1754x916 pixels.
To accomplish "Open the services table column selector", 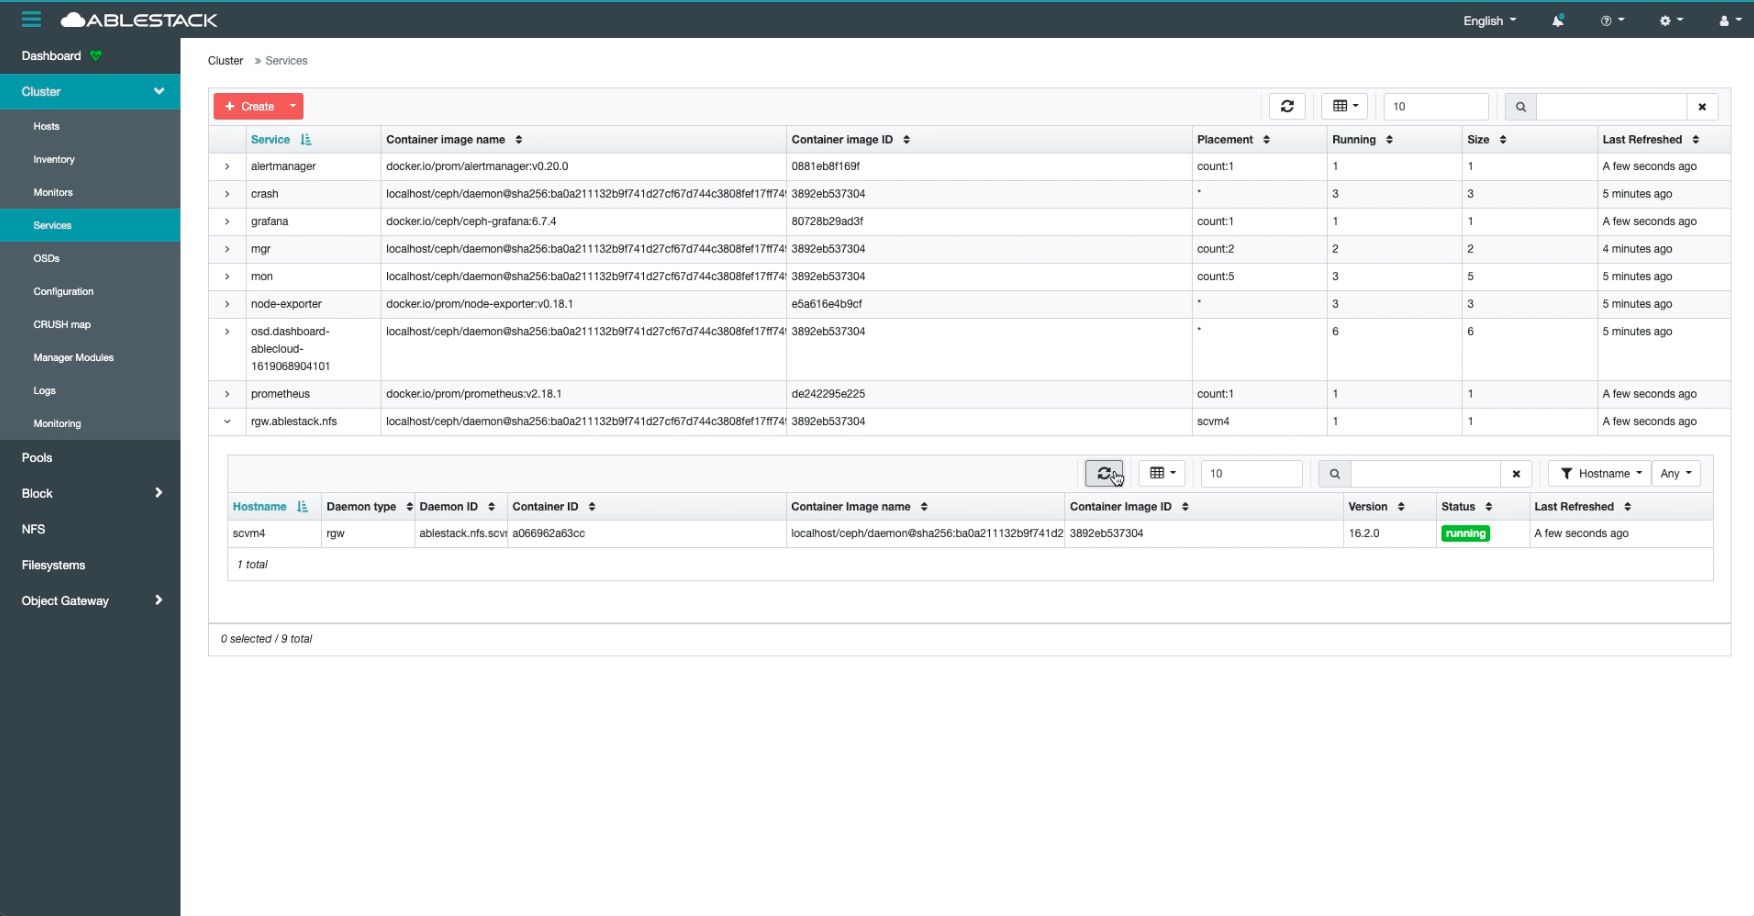I will (x=1344, y=106).
